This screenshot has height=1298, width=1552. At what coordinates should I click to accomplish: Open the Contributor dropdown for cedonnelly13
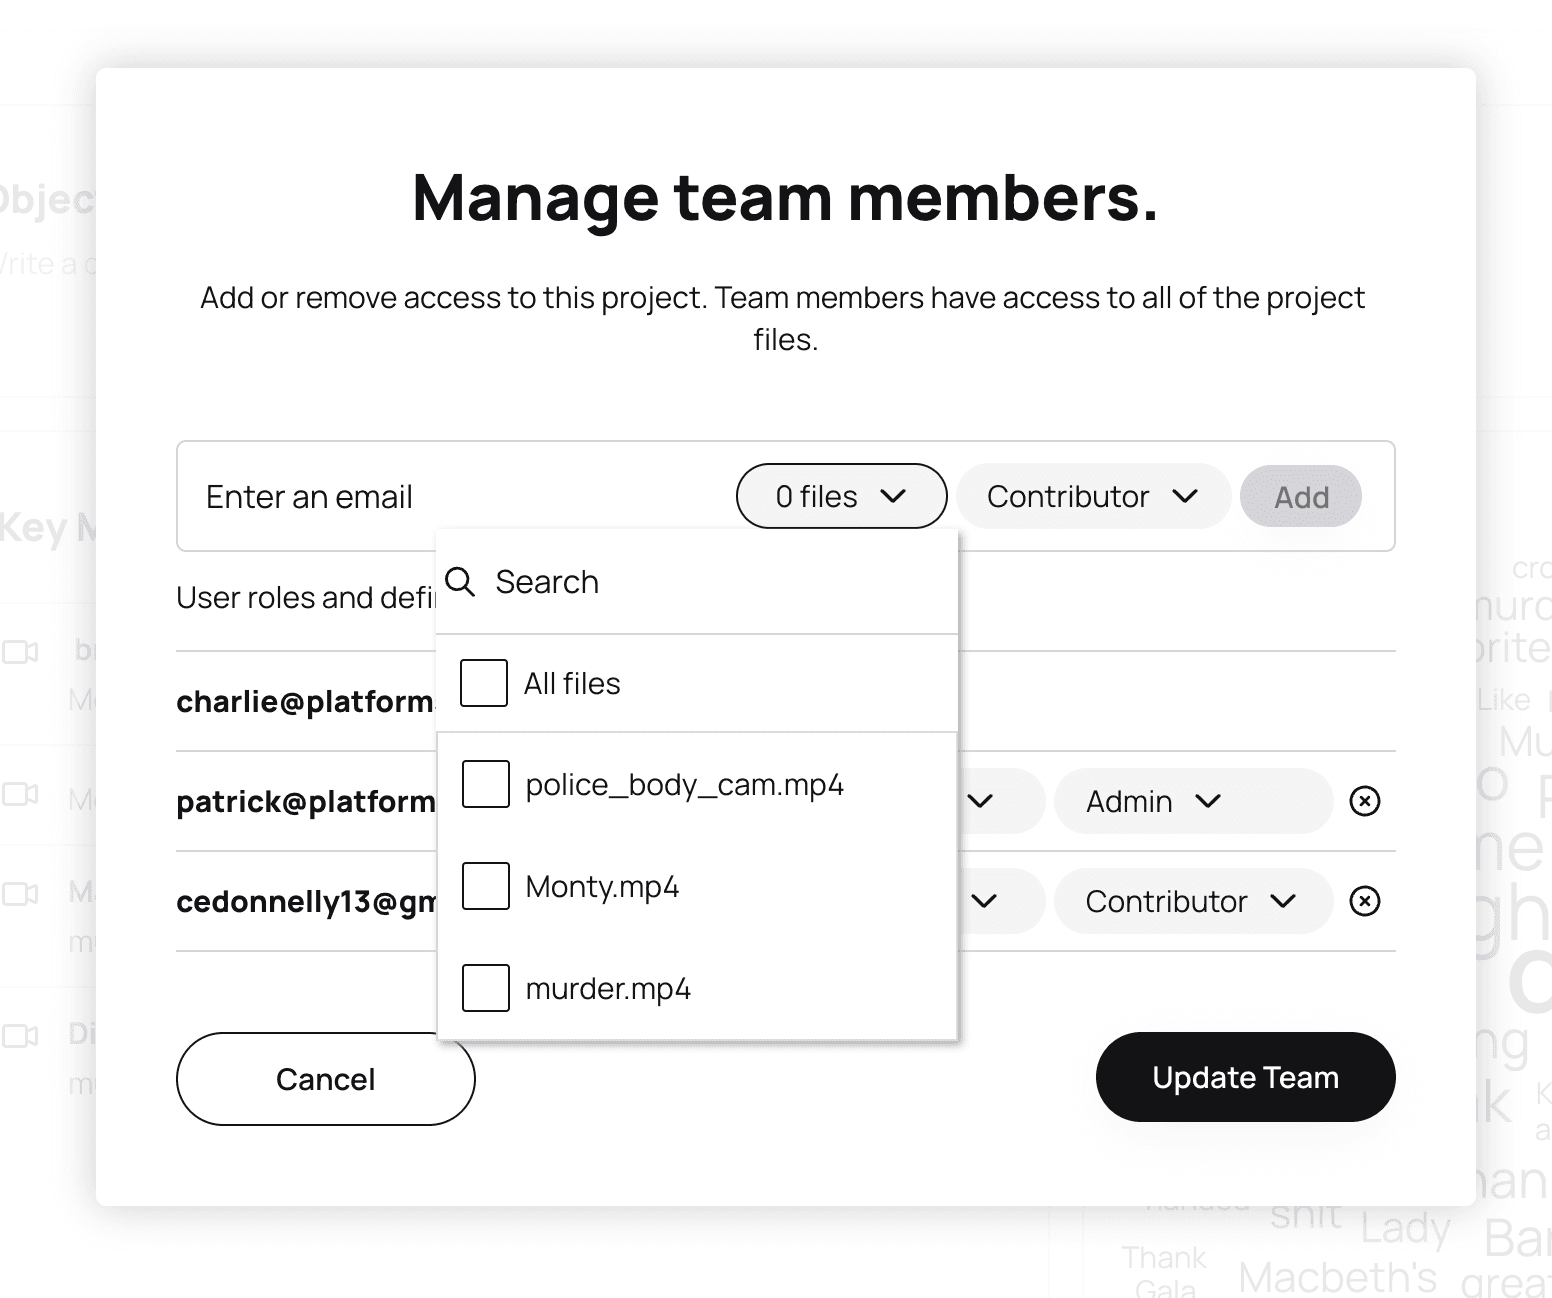point(1193,901)
